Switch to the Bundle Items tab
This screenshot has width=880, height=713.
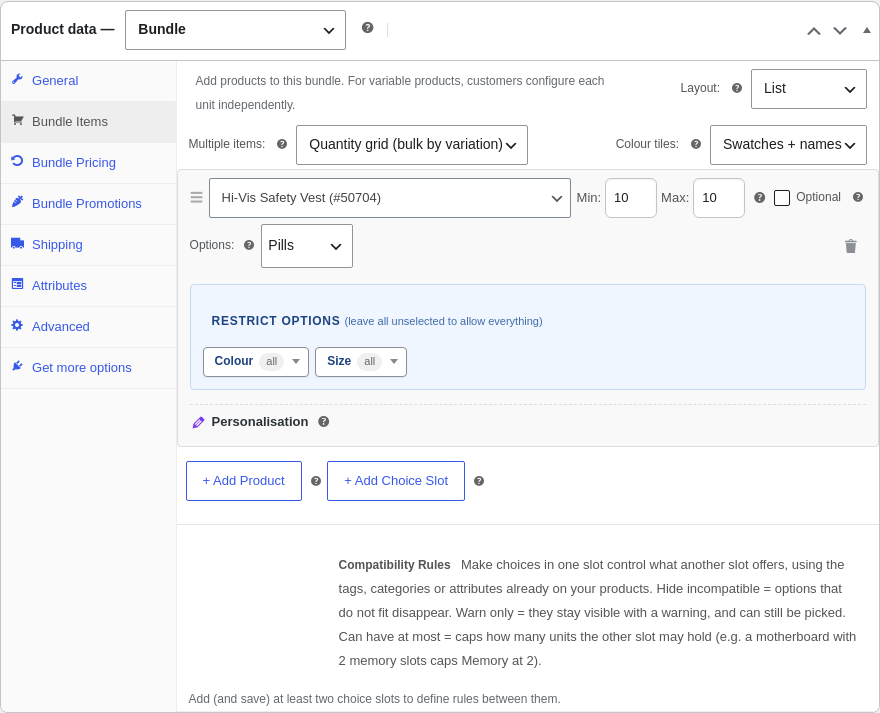[89, 122]
